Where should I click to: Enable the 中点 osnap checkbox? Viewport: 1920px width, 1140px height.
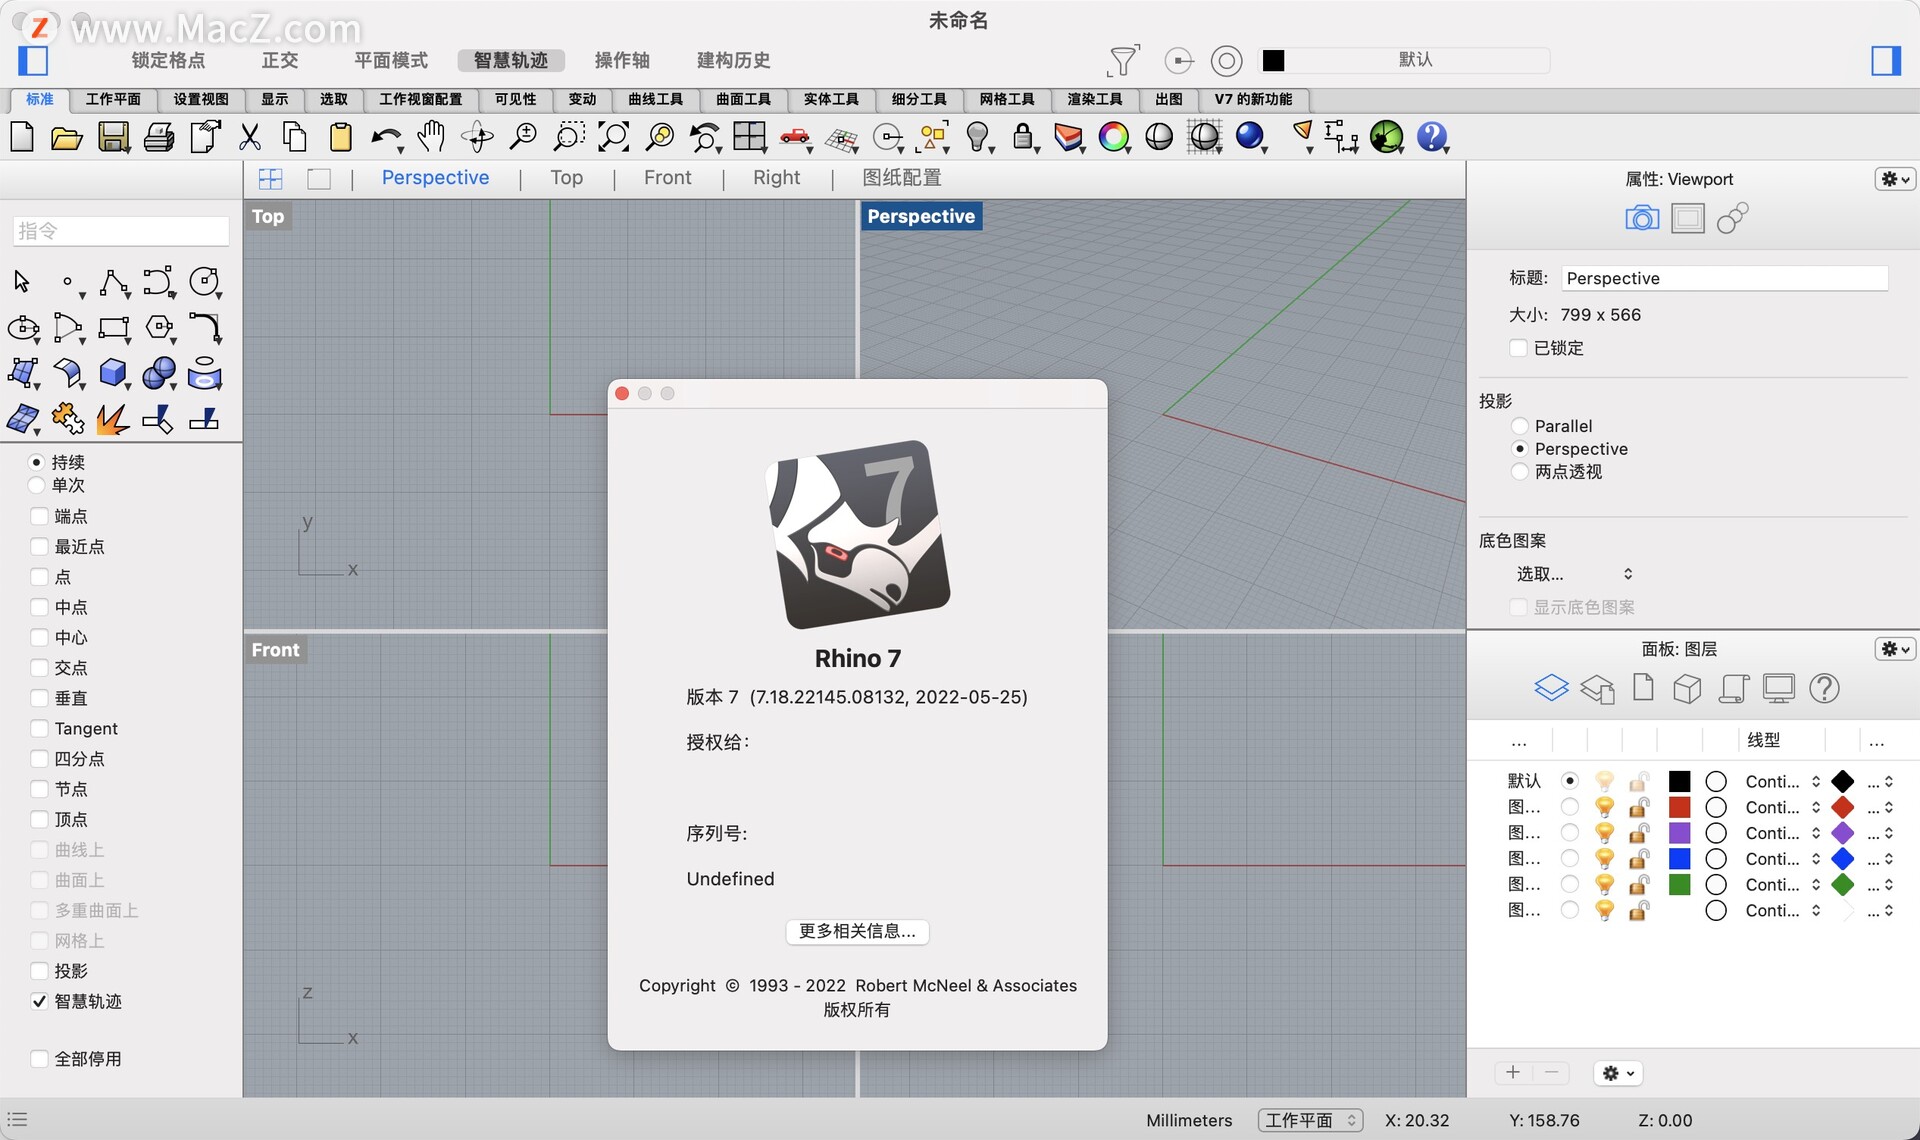pyautogui.click(x=39, y=607)
